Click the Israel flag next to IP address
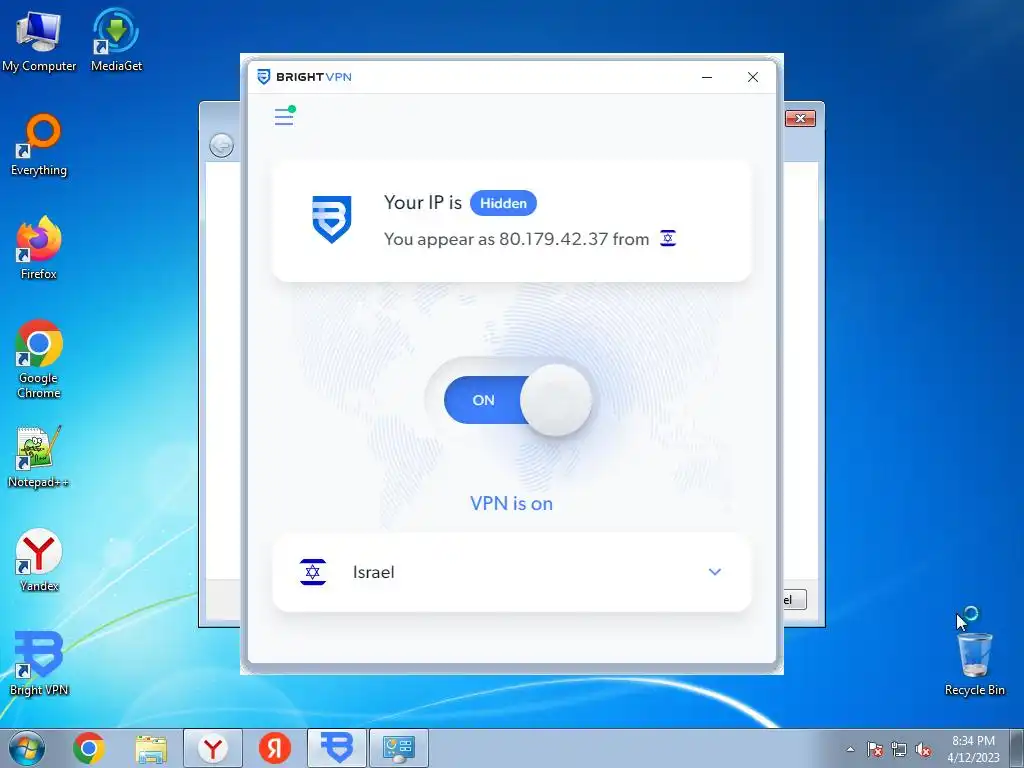Screen dimensions: 1024x768 click(x=667, y=238)
